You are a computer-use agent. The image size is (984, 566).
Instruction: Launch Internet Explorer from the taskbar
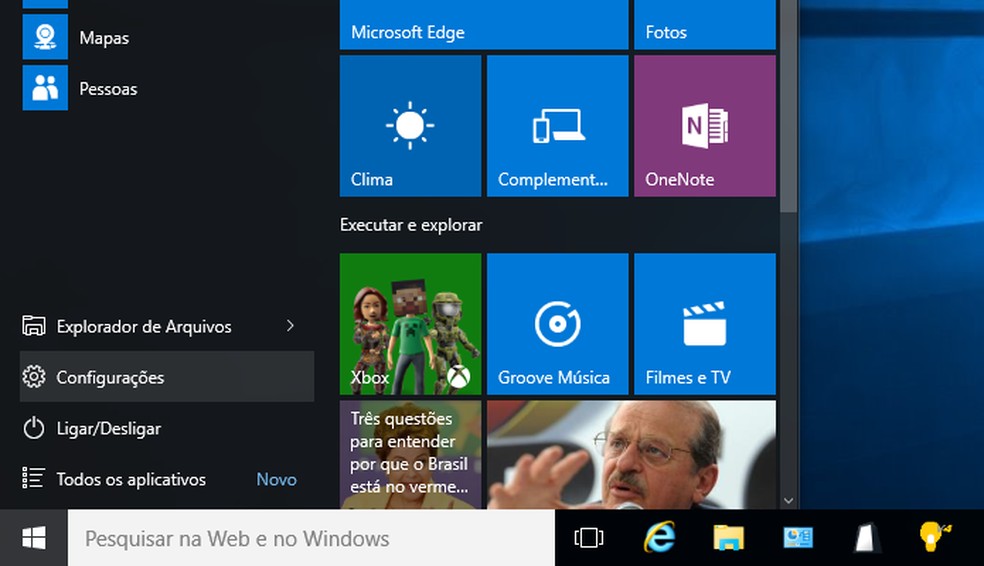point(660,538)
